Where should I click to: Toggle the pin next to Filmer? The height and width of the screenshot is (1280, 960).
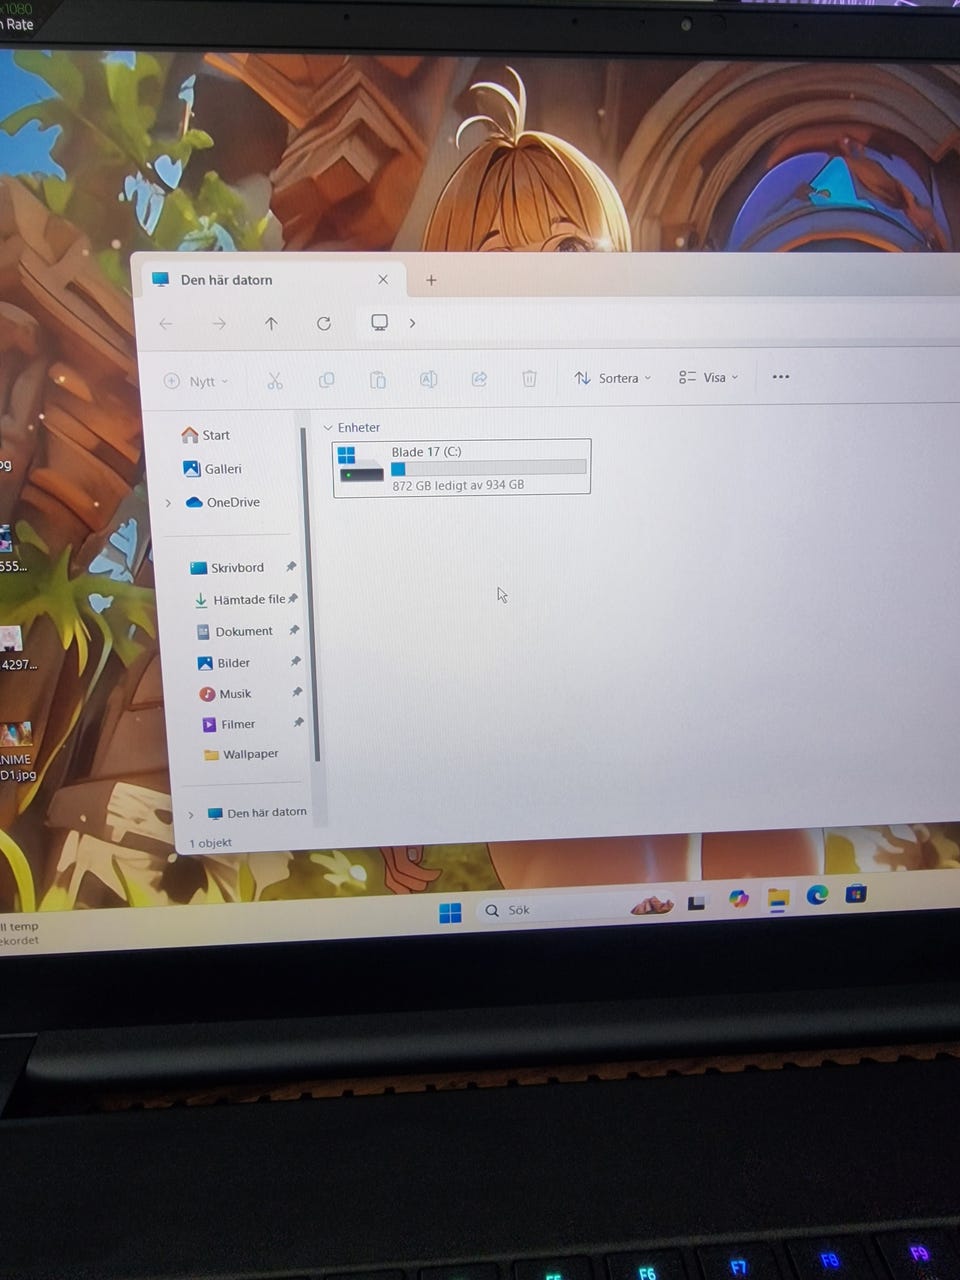[298, 722]
